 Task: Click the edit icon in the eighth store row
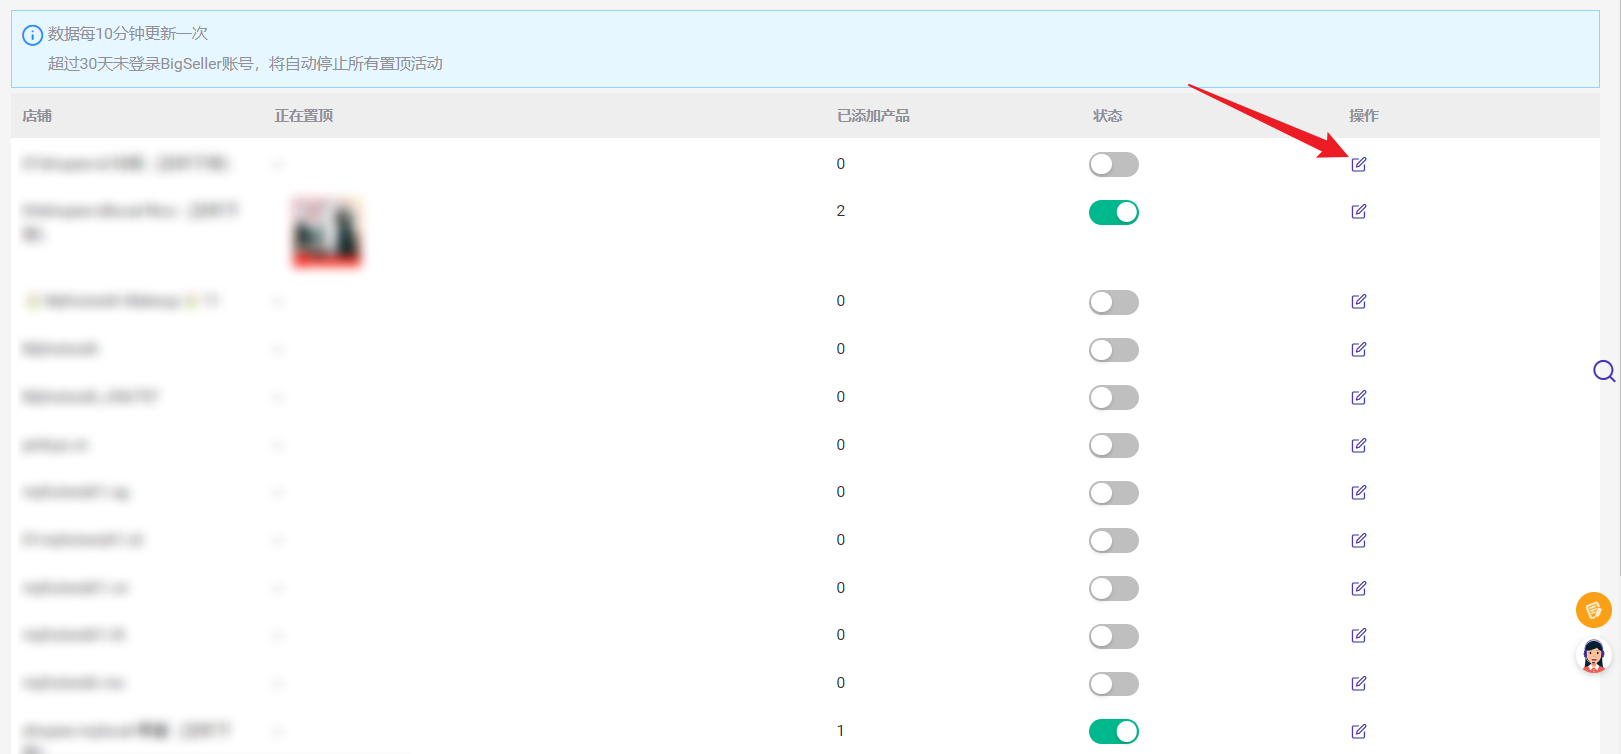tap(1358, 540)
